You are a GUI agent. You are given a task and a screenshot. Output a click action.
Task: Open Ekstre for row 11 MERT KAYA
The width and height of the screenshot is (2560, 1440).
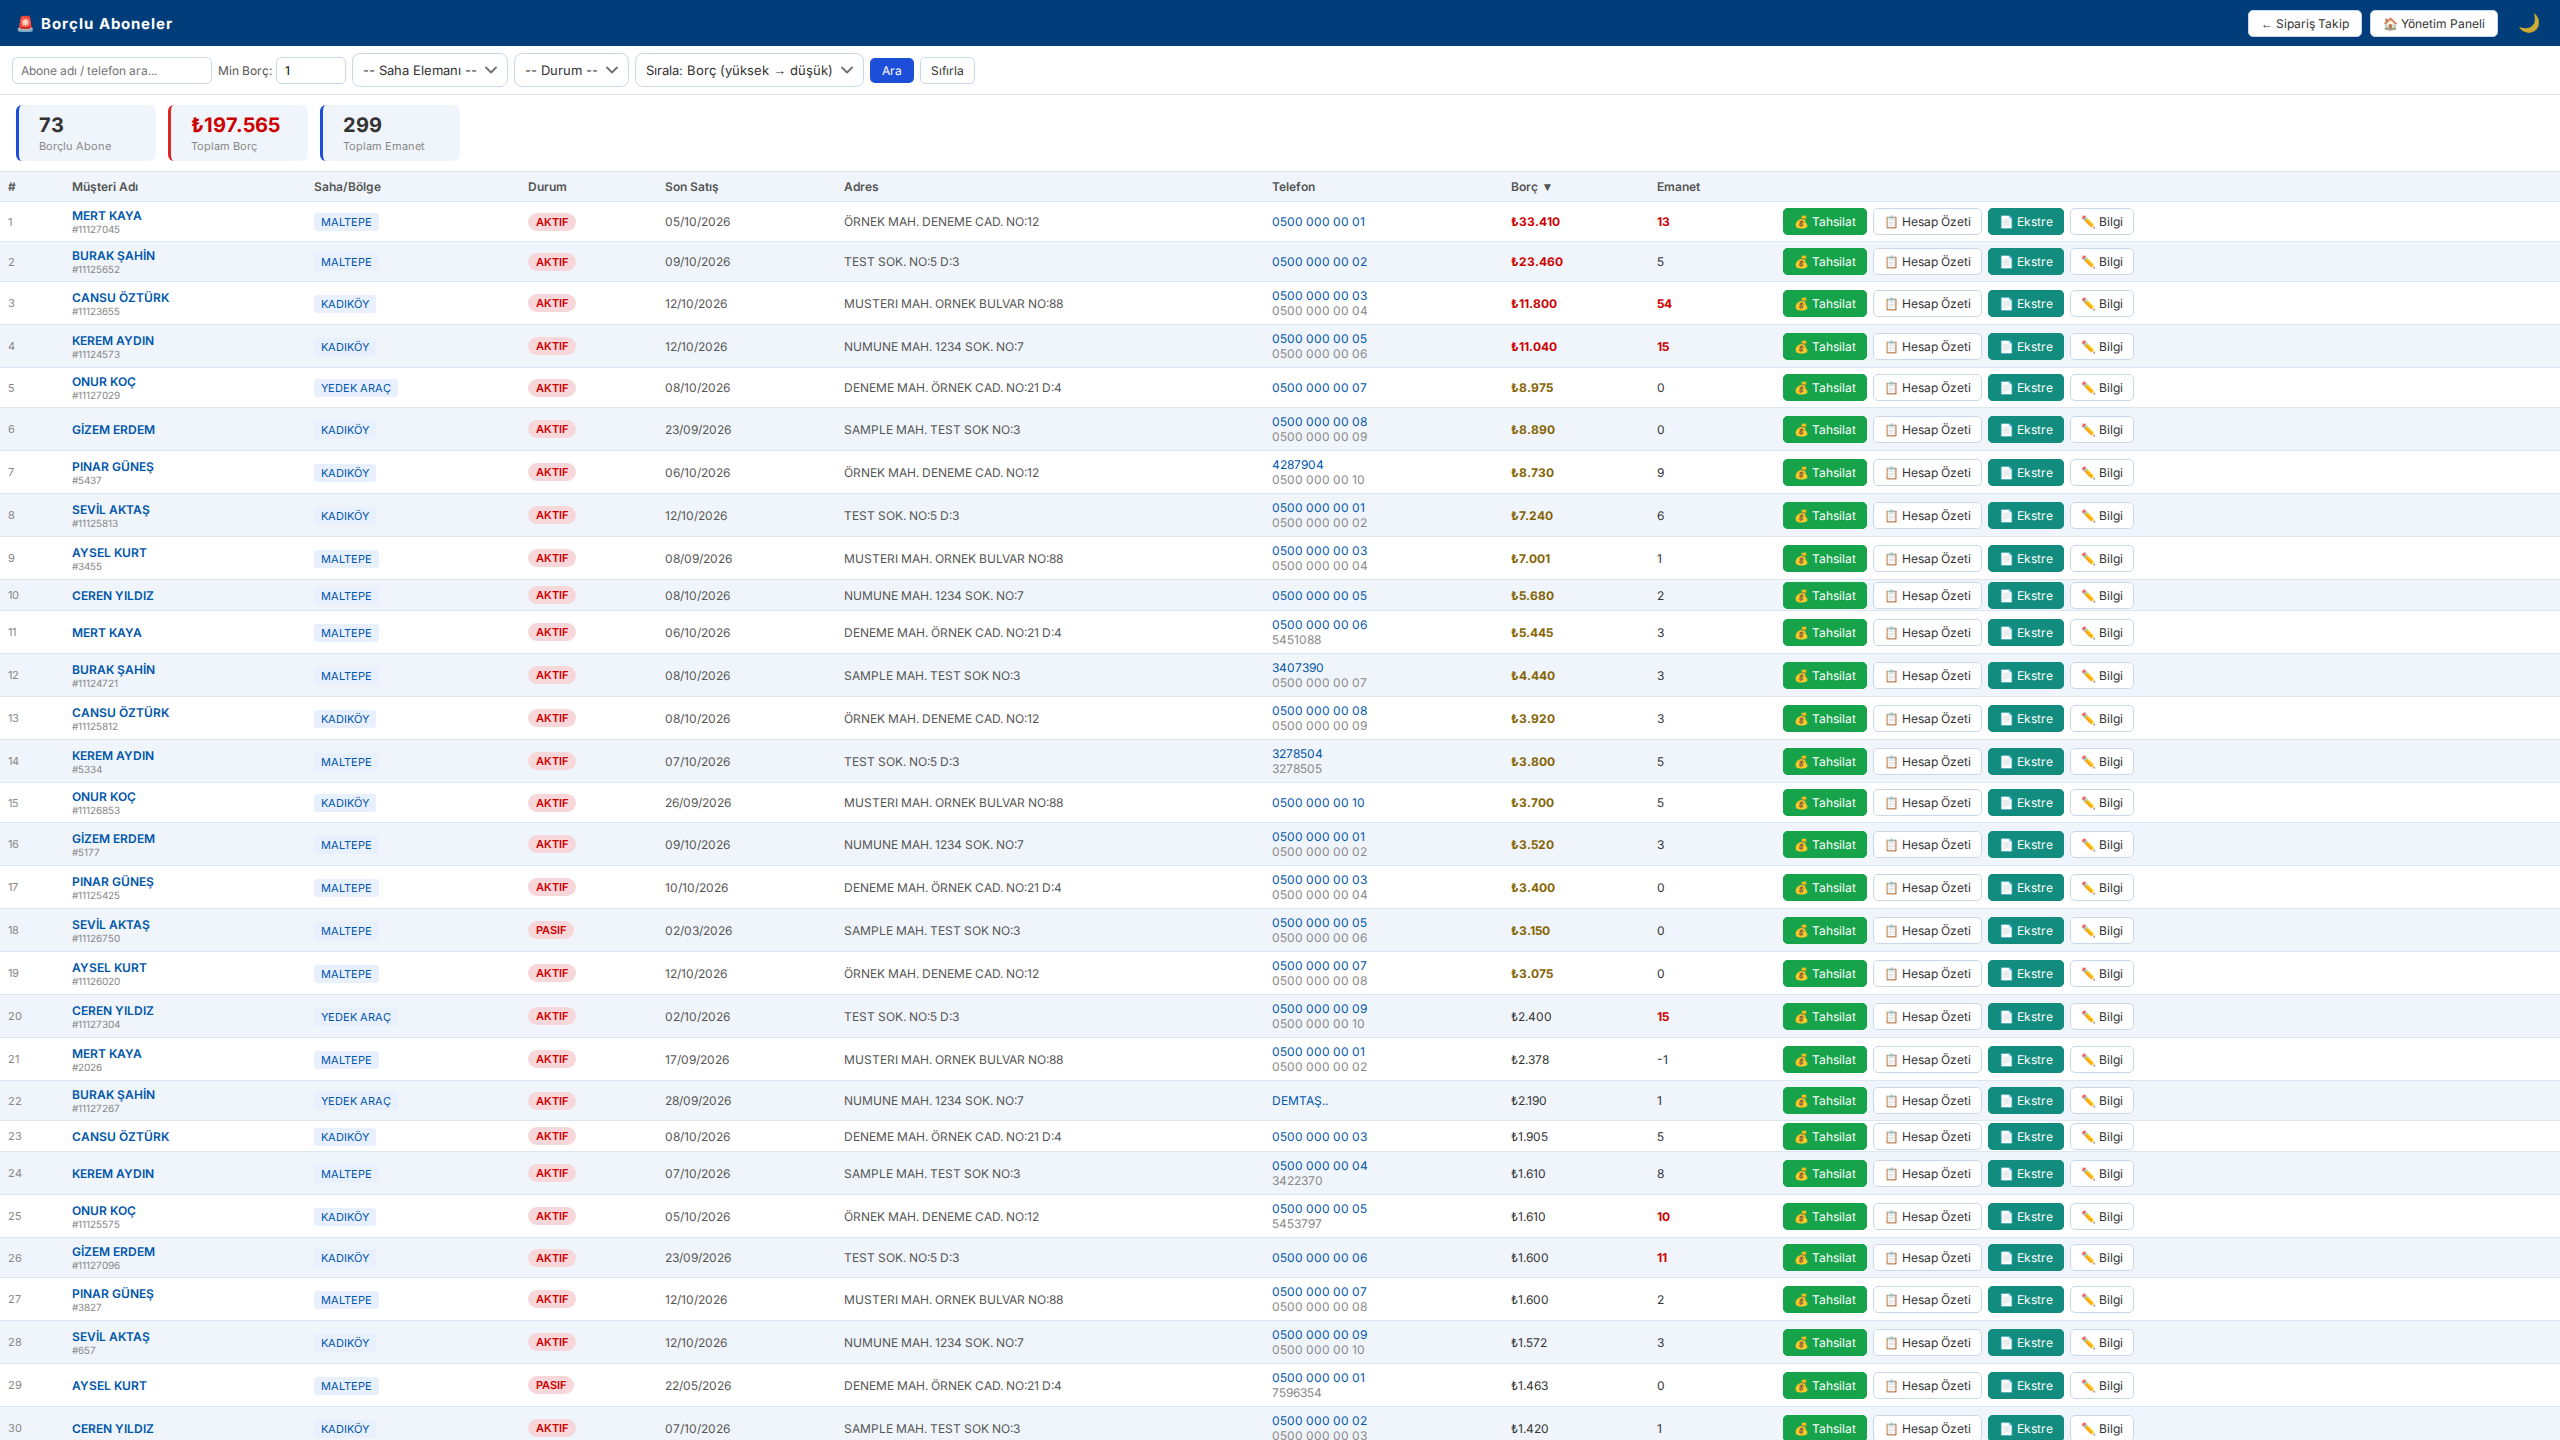point(2025,633)
